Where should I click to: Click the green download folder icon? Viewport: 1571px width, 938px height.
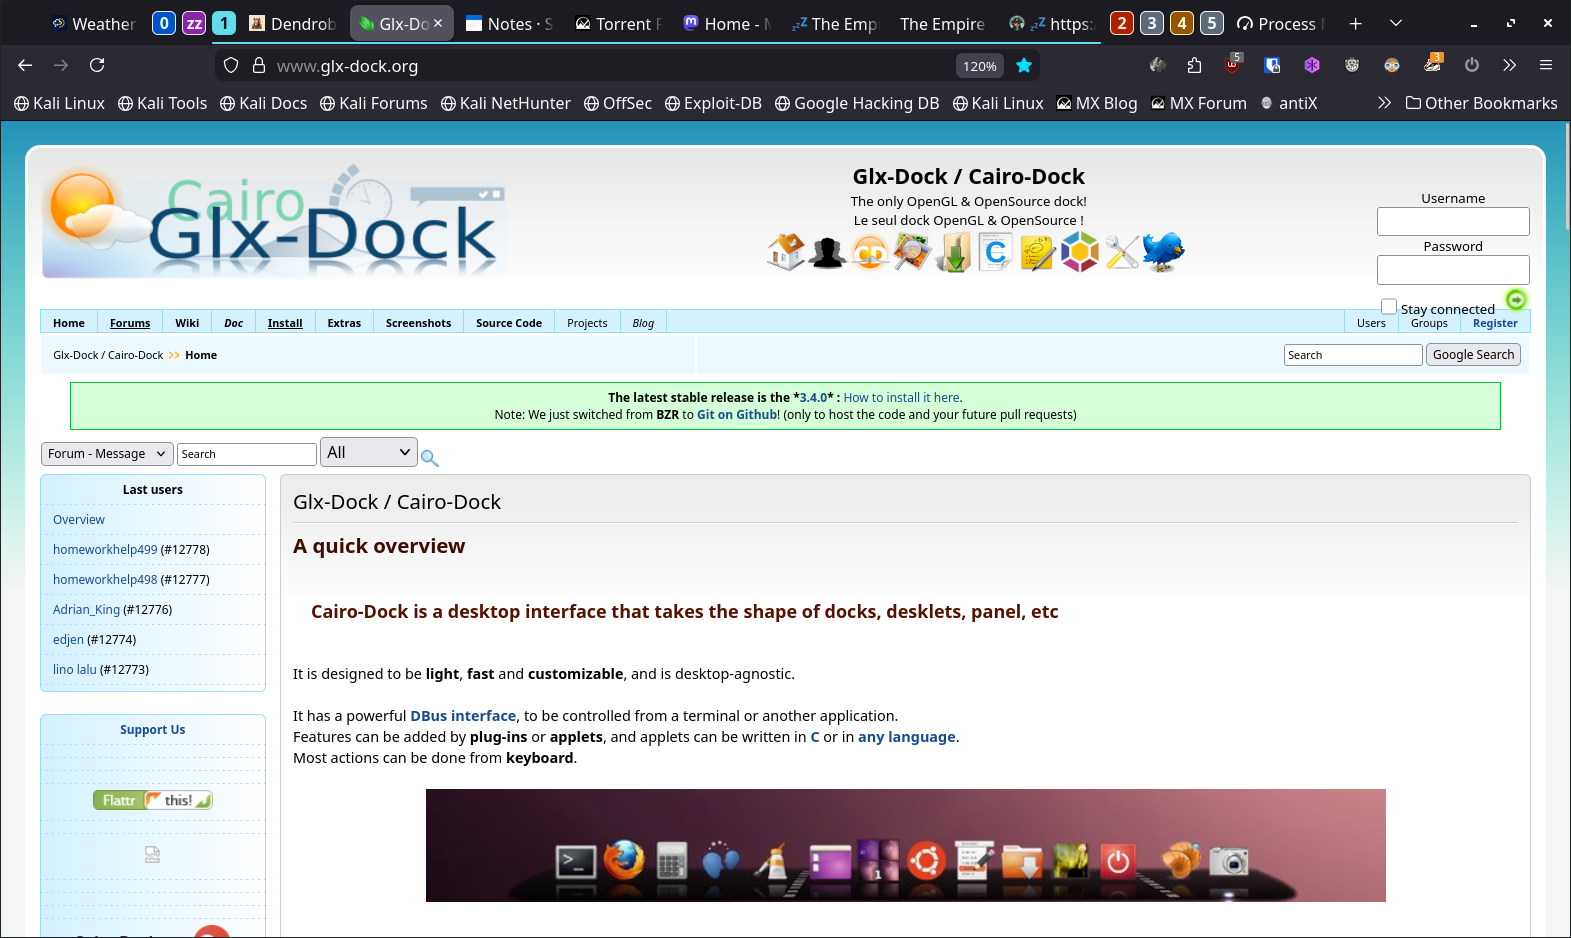point(954,252)
